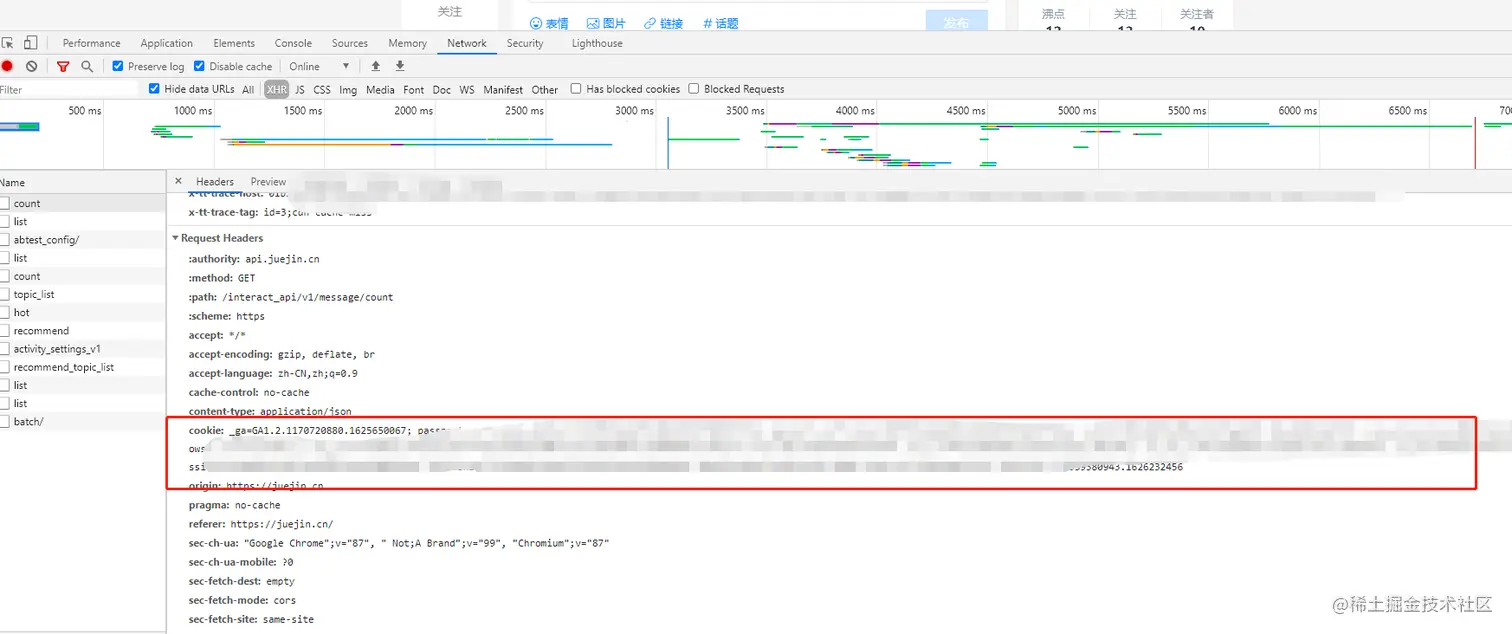Open the Online throttling dropdown
This screenshot has width=1512, height=634.
point(319,66)
